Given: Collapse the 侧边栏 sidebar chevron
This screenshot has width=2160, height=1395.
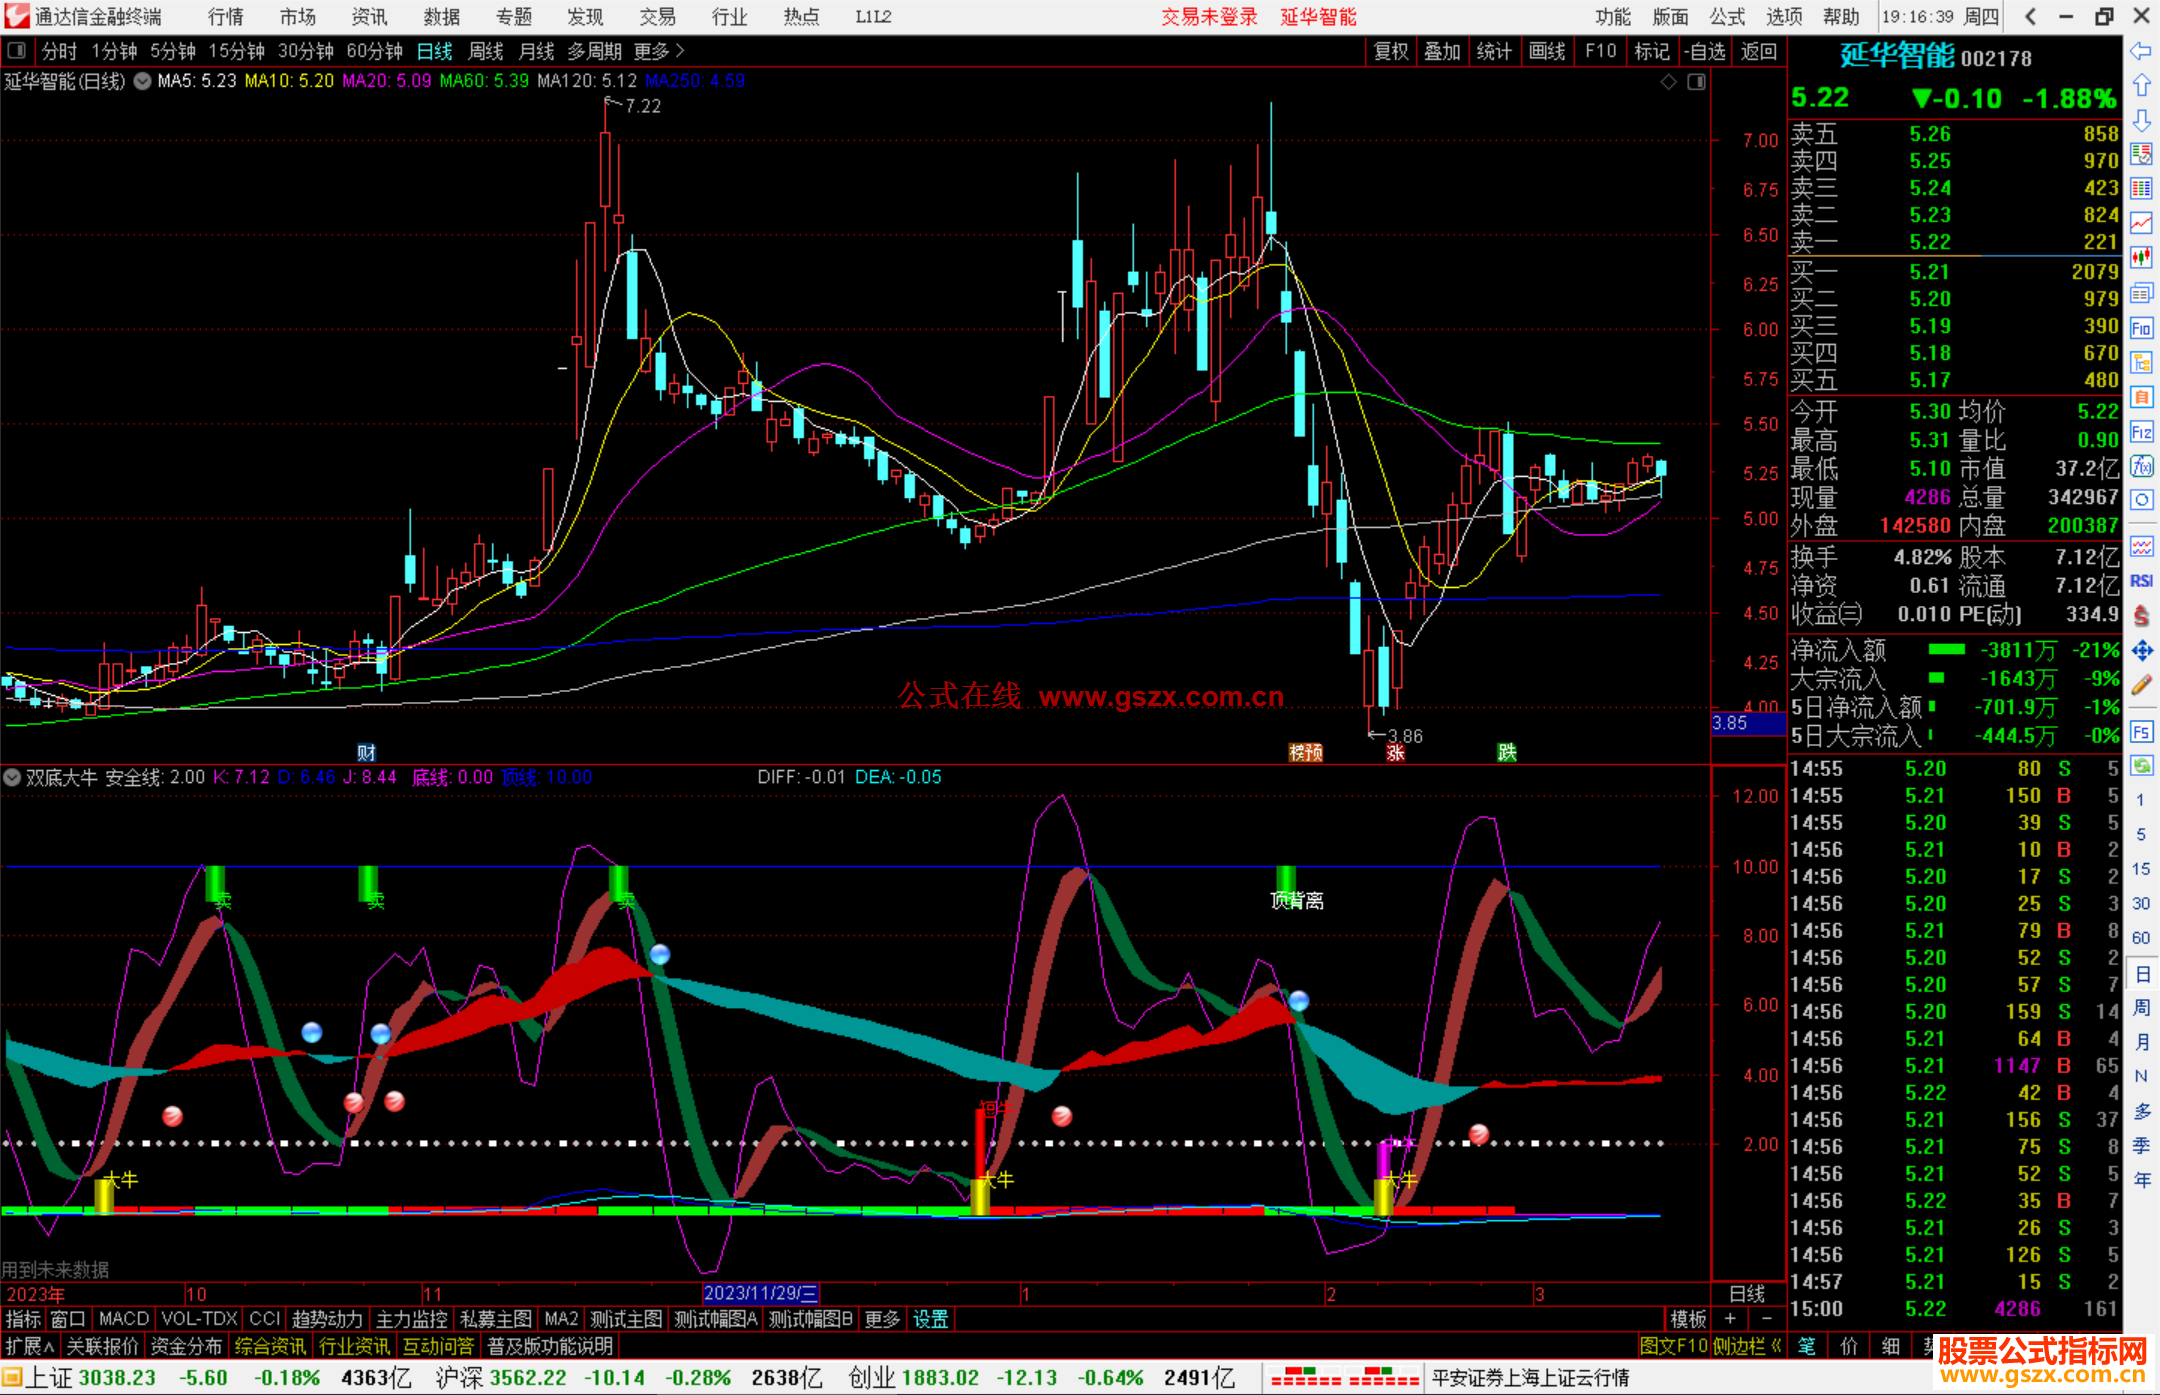Looking at the screenshot, I should click(1775, 1346).
